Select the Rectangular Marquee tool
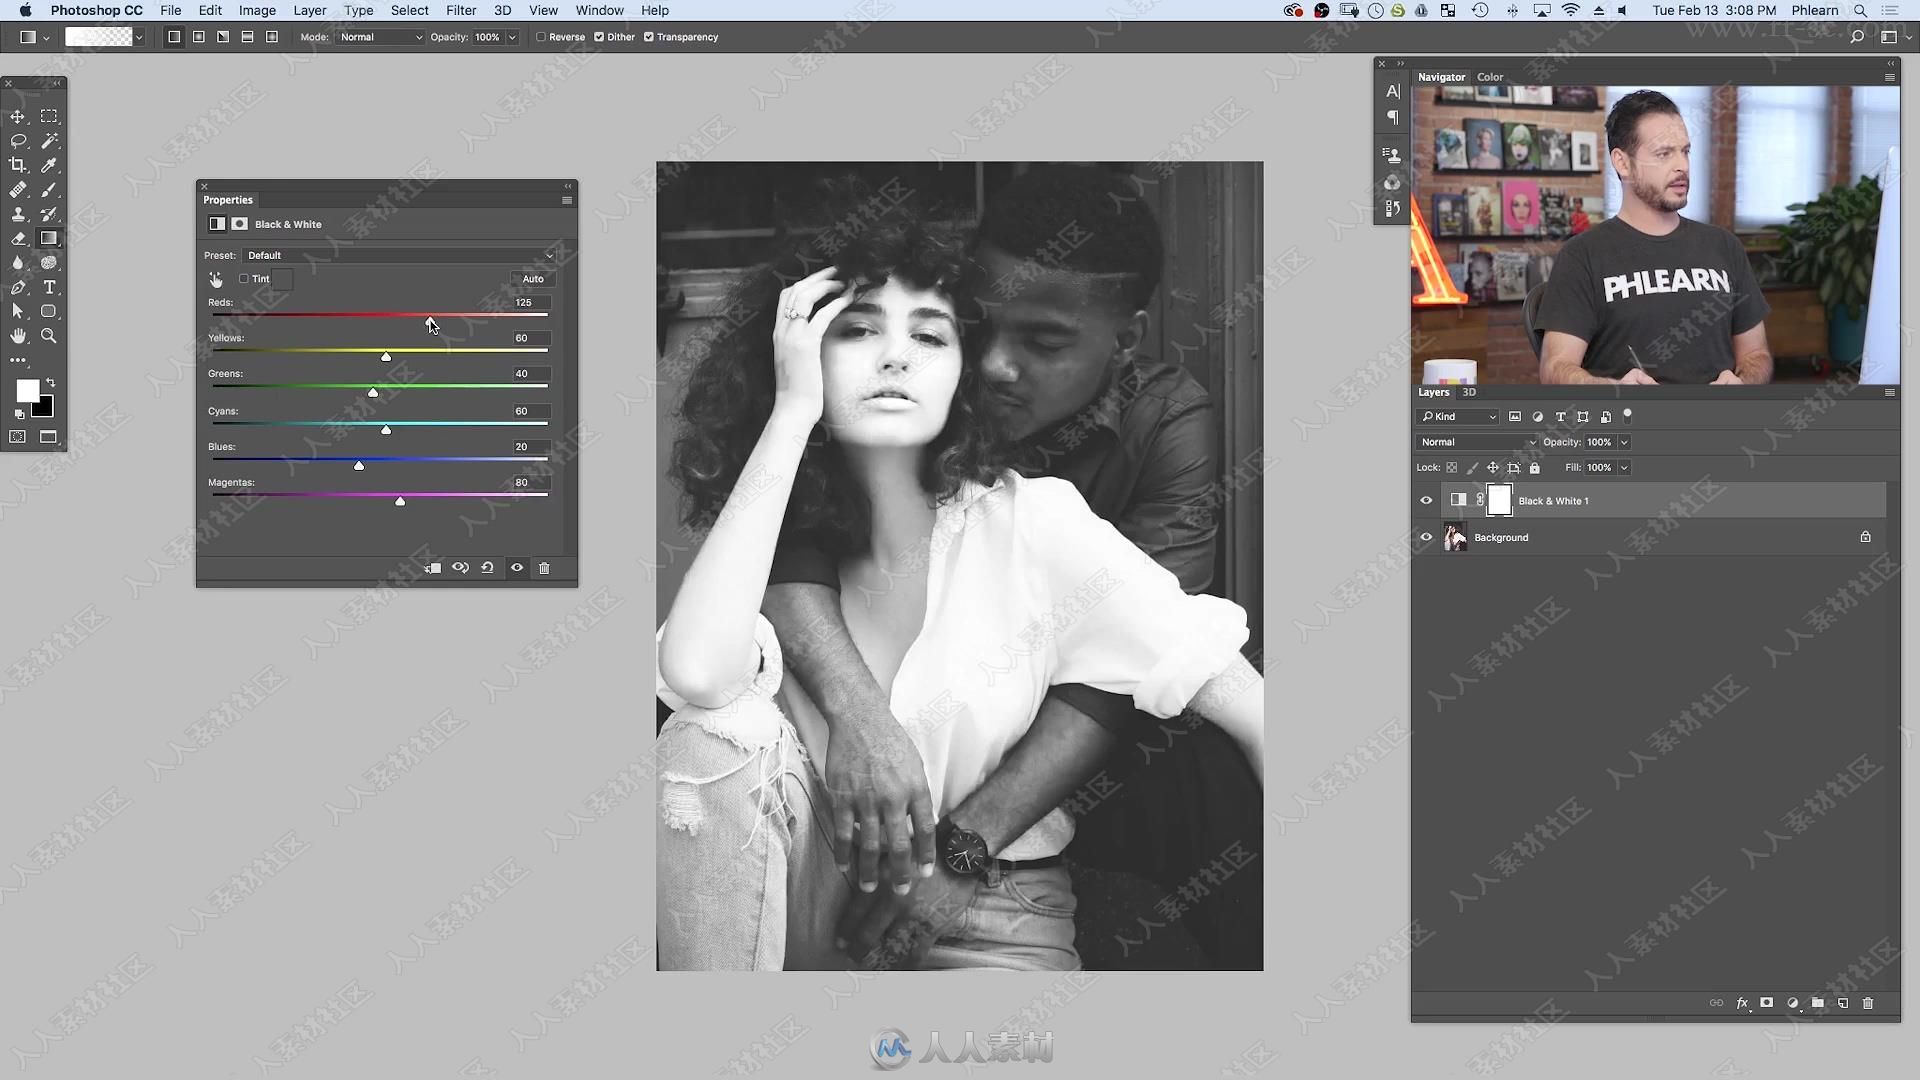 49,116
